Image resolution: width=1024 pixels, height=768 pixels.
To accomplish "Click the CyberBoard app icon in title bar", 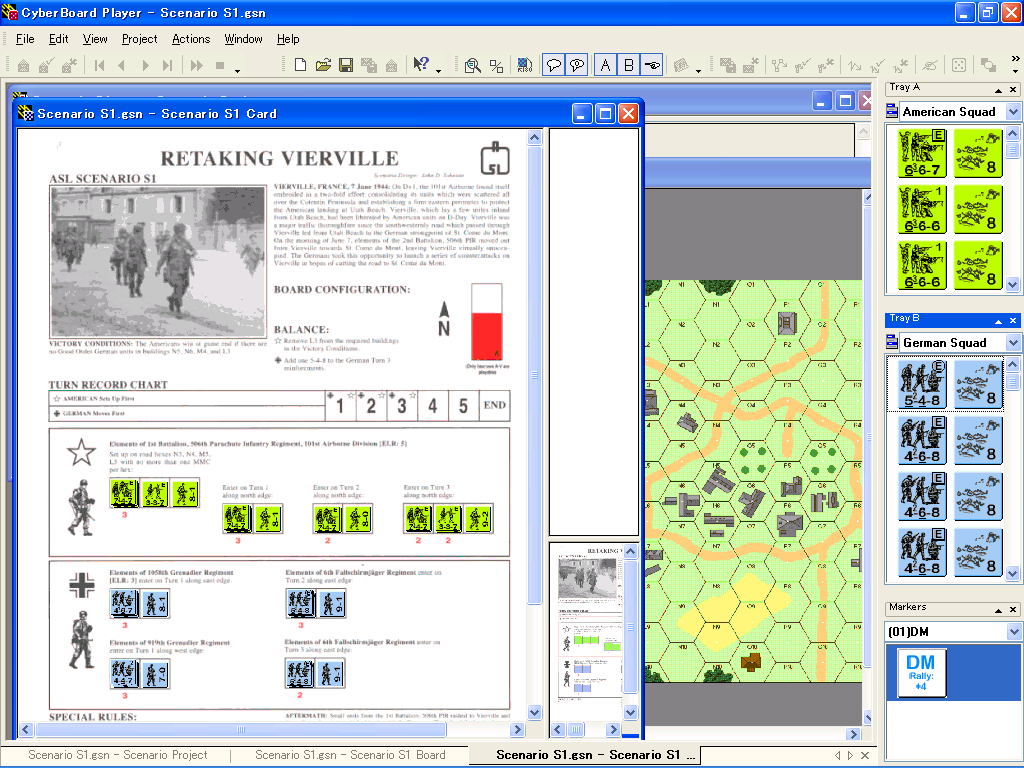I will pos(9,12).
